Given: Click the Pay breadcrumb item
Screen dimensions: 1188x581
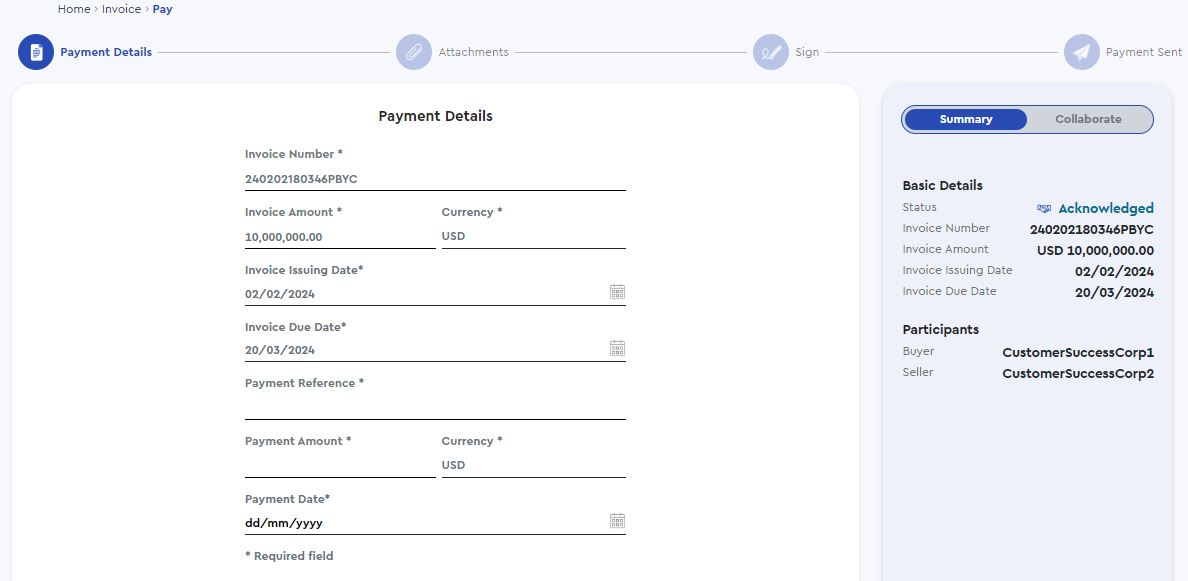Looking at the screenshot, I should click(163, 10).
